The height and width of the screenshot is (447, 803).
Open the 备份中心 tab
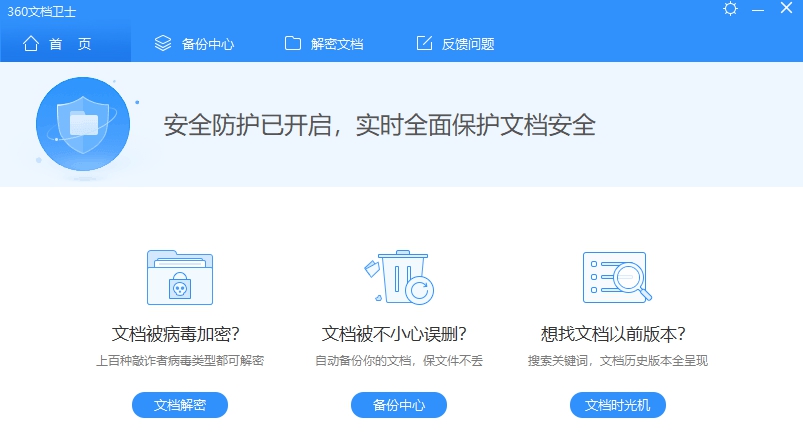pyautogui.click(x=194, y=44)
